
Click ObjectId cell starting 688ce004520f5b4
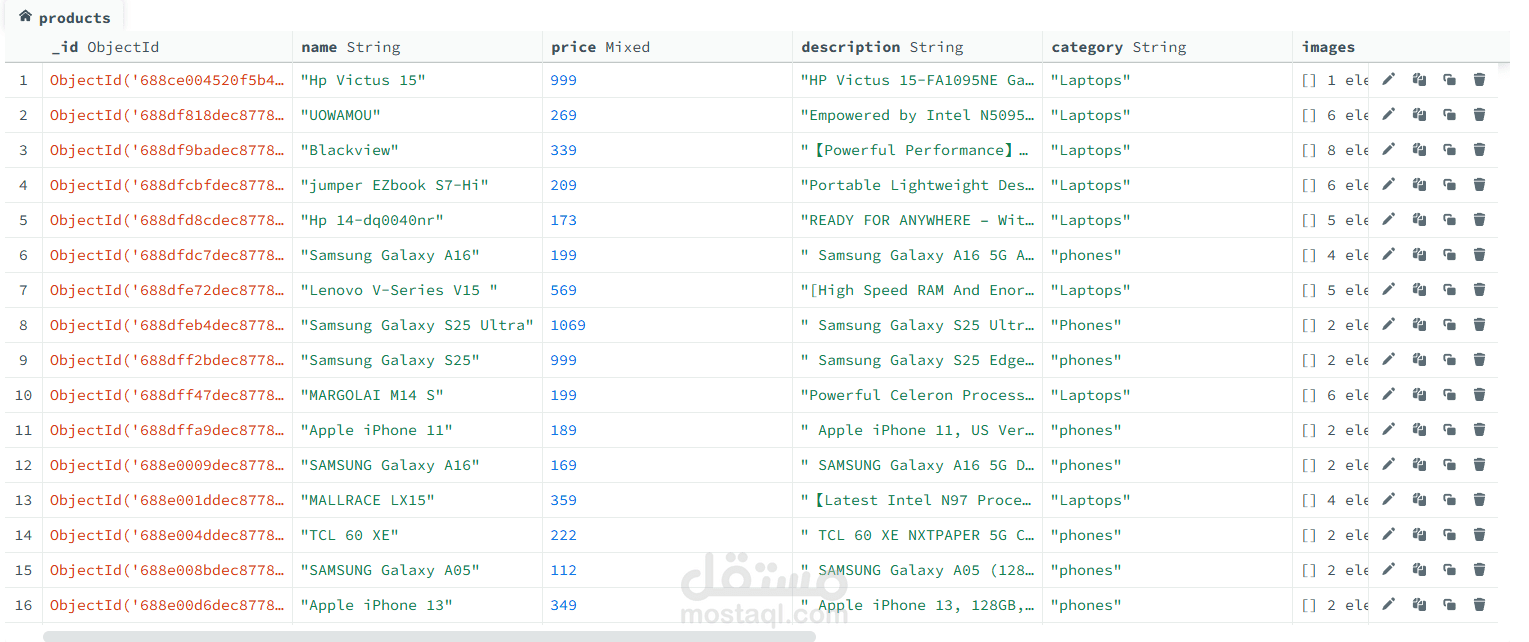pos(167,80)
